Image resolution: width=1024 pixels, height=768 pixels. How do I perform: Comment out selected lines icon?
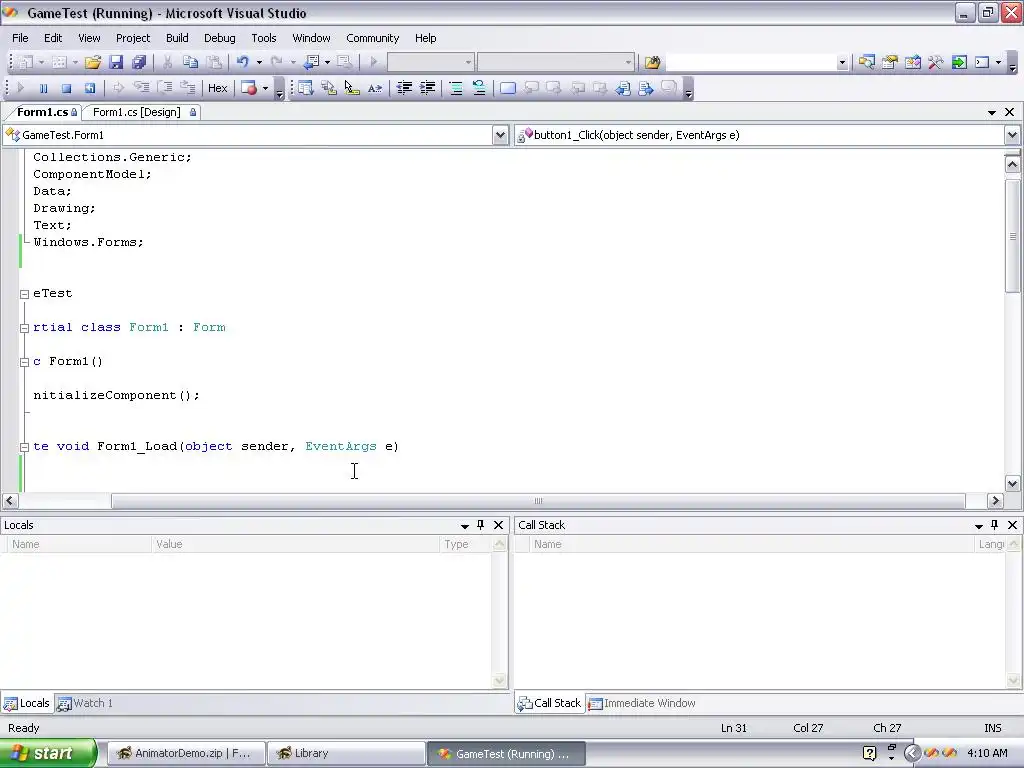[456, 88]
